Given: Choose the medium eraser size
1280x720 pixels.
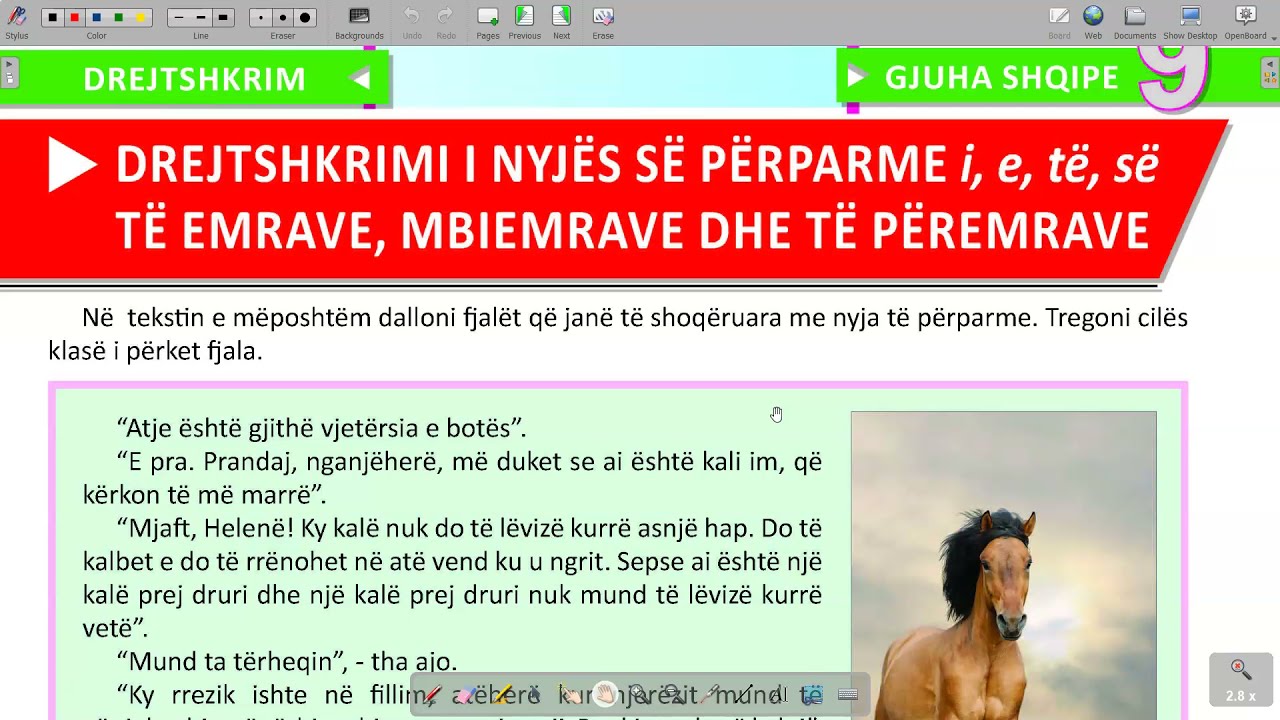Looking at the screenshot, I should (x=283, y=17).
